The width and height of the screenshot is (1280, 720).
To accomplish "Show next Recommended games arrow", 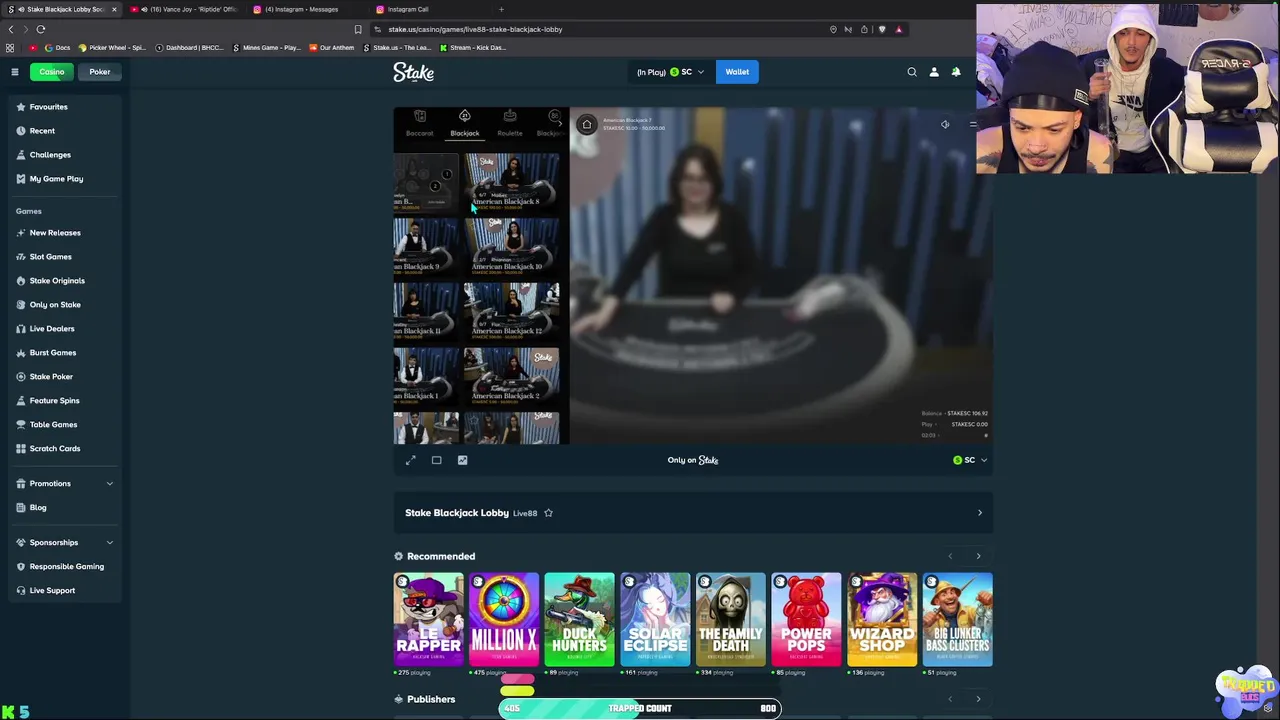I will tap(978, 556).
